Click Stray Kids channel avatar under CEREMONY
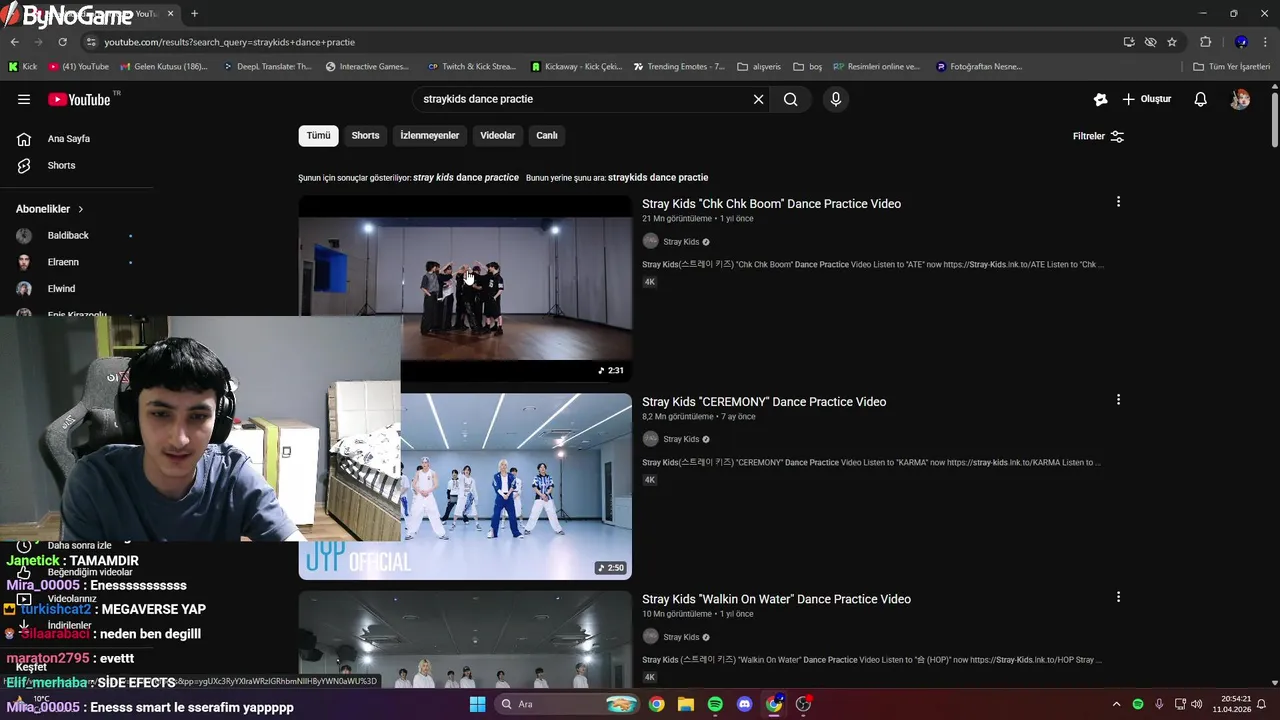The image size is (1280, 720). tap(650, 439)
